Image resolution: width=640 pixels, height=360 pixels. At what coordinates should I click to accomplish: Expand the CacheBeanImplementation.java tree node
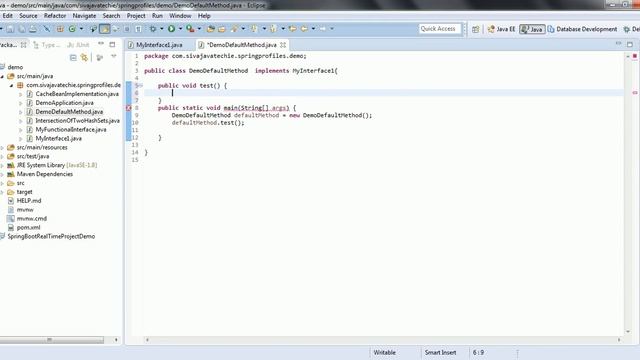point(20,94)
